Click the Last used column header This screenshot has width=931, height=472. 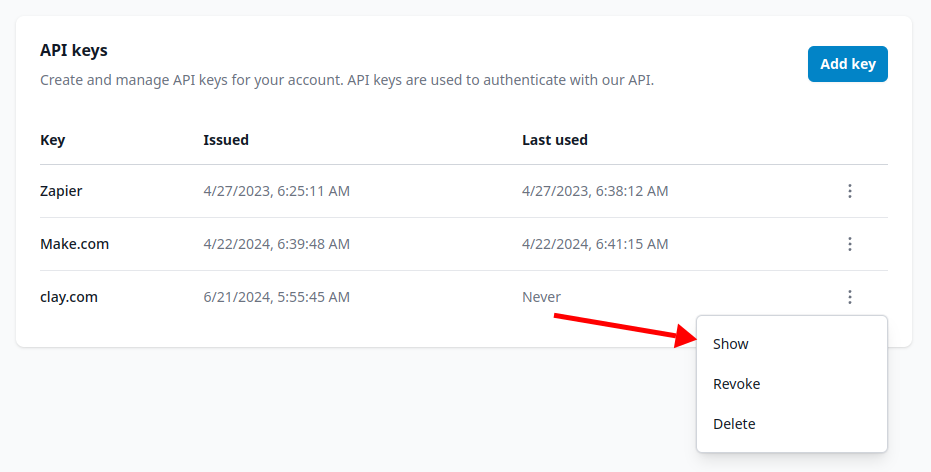tap(555, 140)
